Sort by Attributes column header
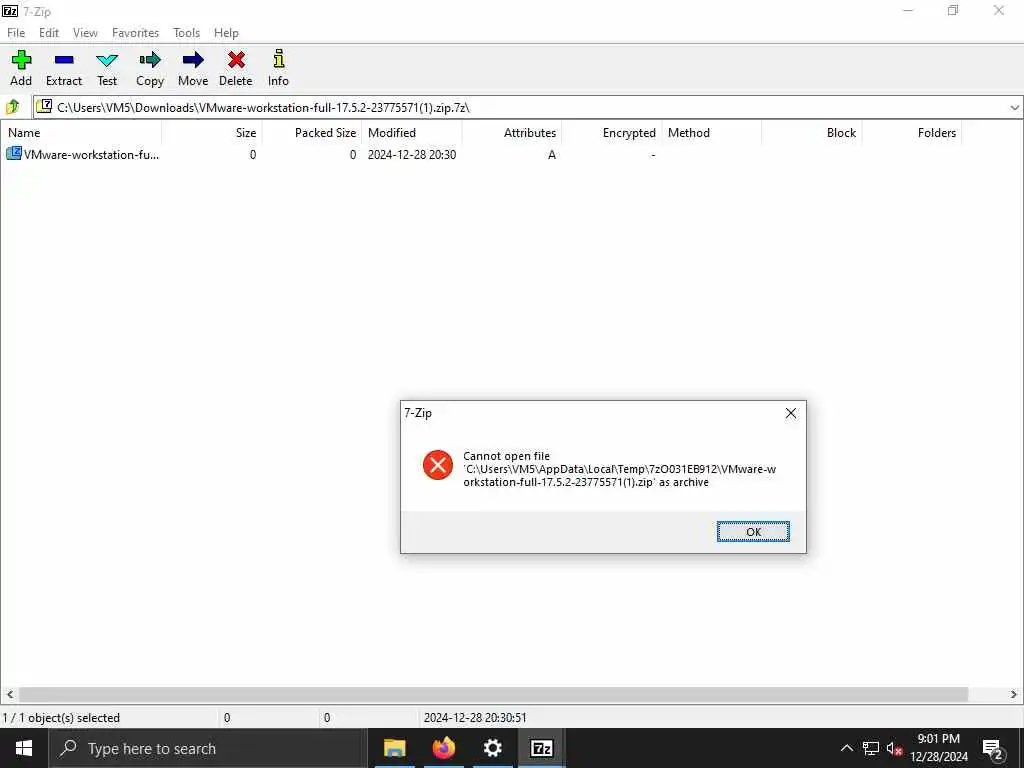The height and width of the screenshot is (768, 1024). [x=512, y=133]
